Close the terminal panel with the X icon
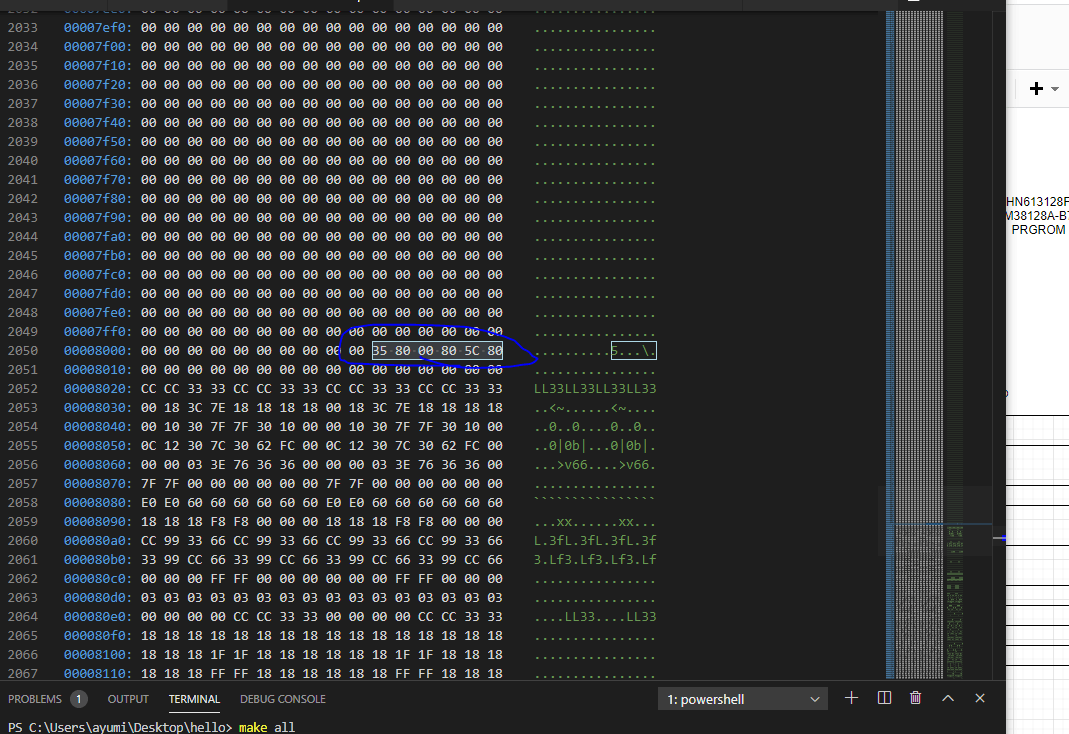Image resolution: width=1069 pixels, height=734 pixels. click(x=980, y=698)
